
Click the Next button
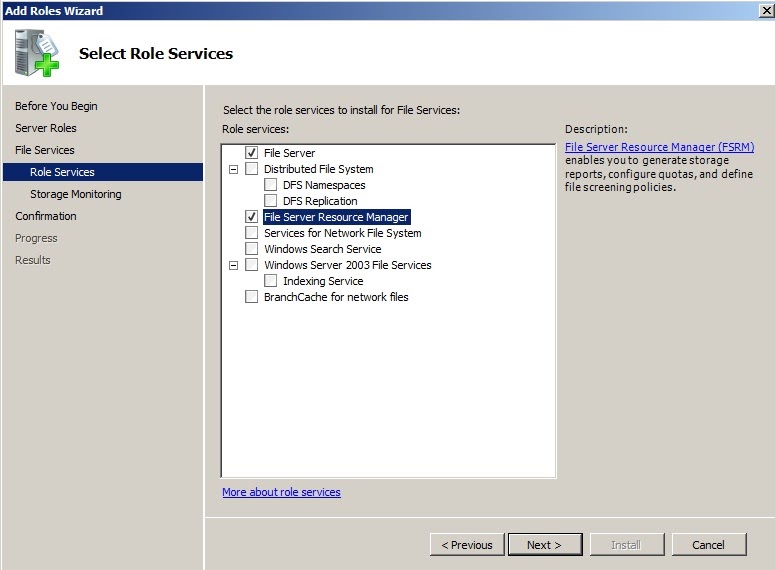tap(545, 545)
